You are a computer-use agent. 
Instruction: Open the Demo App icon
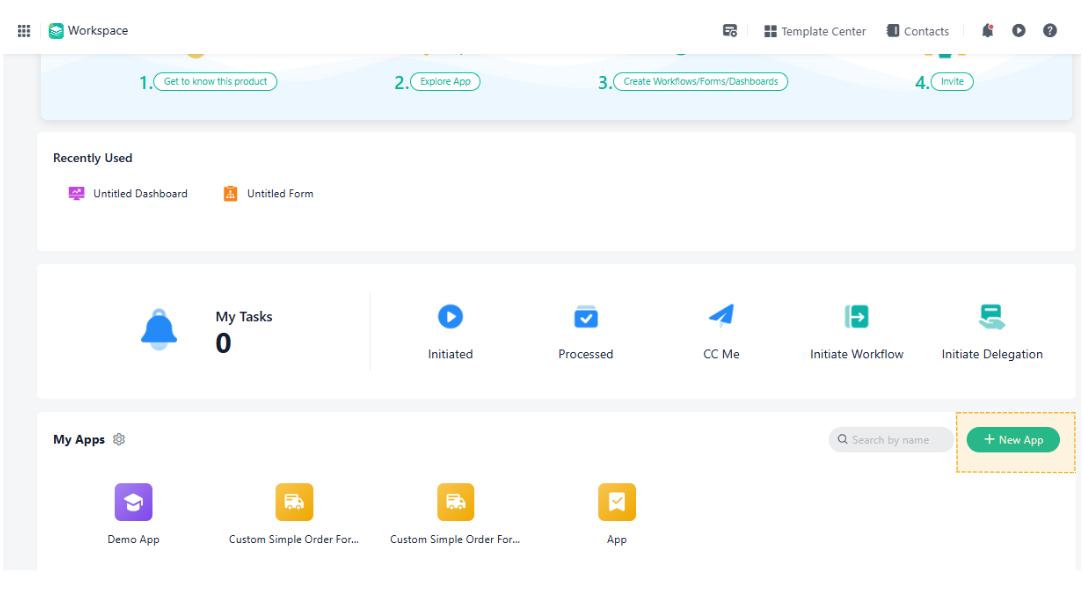(x=133, y=502)
